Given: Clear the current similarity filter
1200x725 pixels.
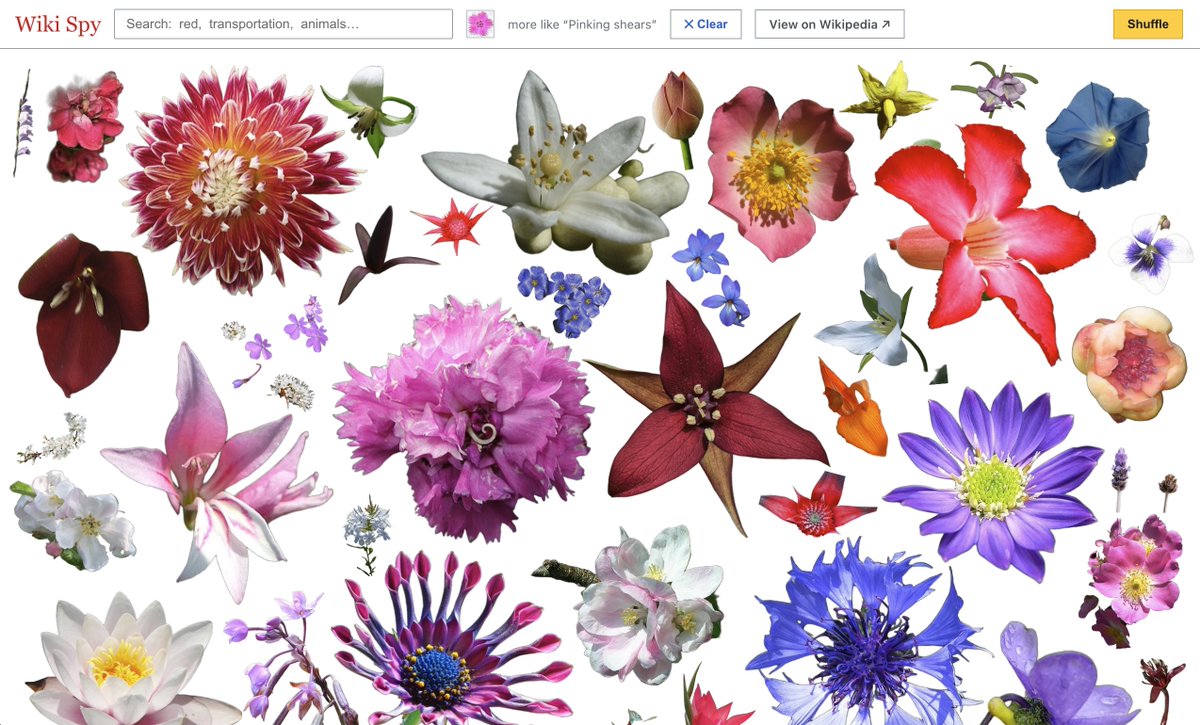Looking at the screenshot, I should 706,24.
